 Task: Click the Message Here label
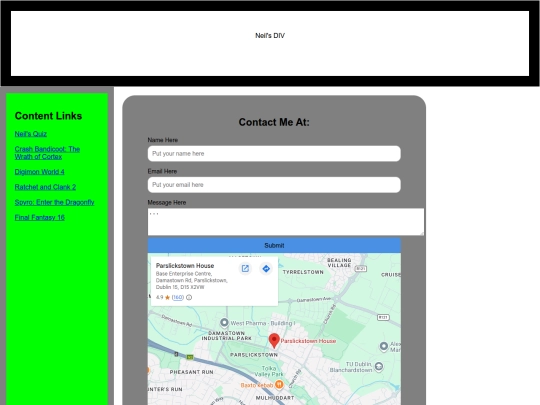(167, 202)
